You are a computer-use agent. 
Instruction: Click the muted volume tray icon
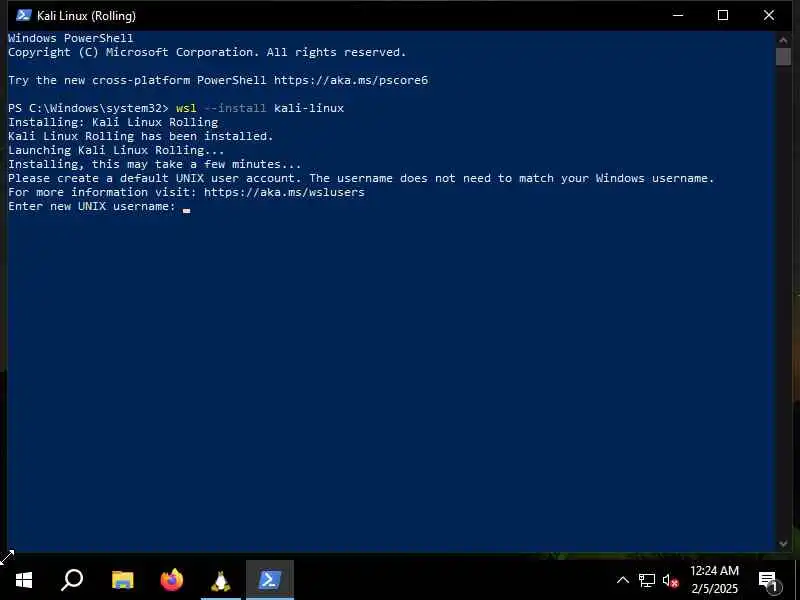670,581
